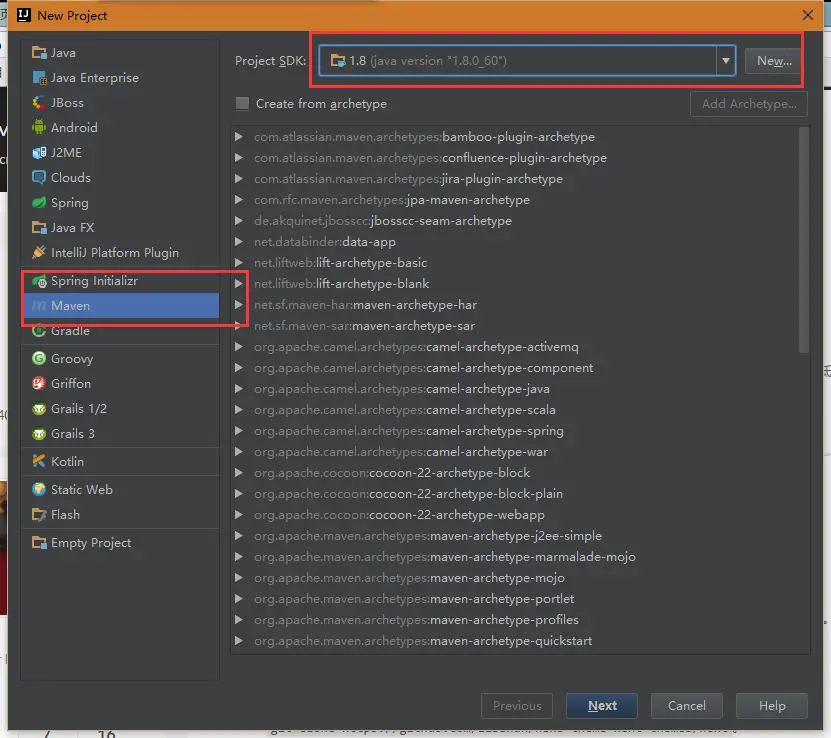Select the camel-archetype-spring row
This screenshot has height=738, width=831.
(x=515, y=431)
